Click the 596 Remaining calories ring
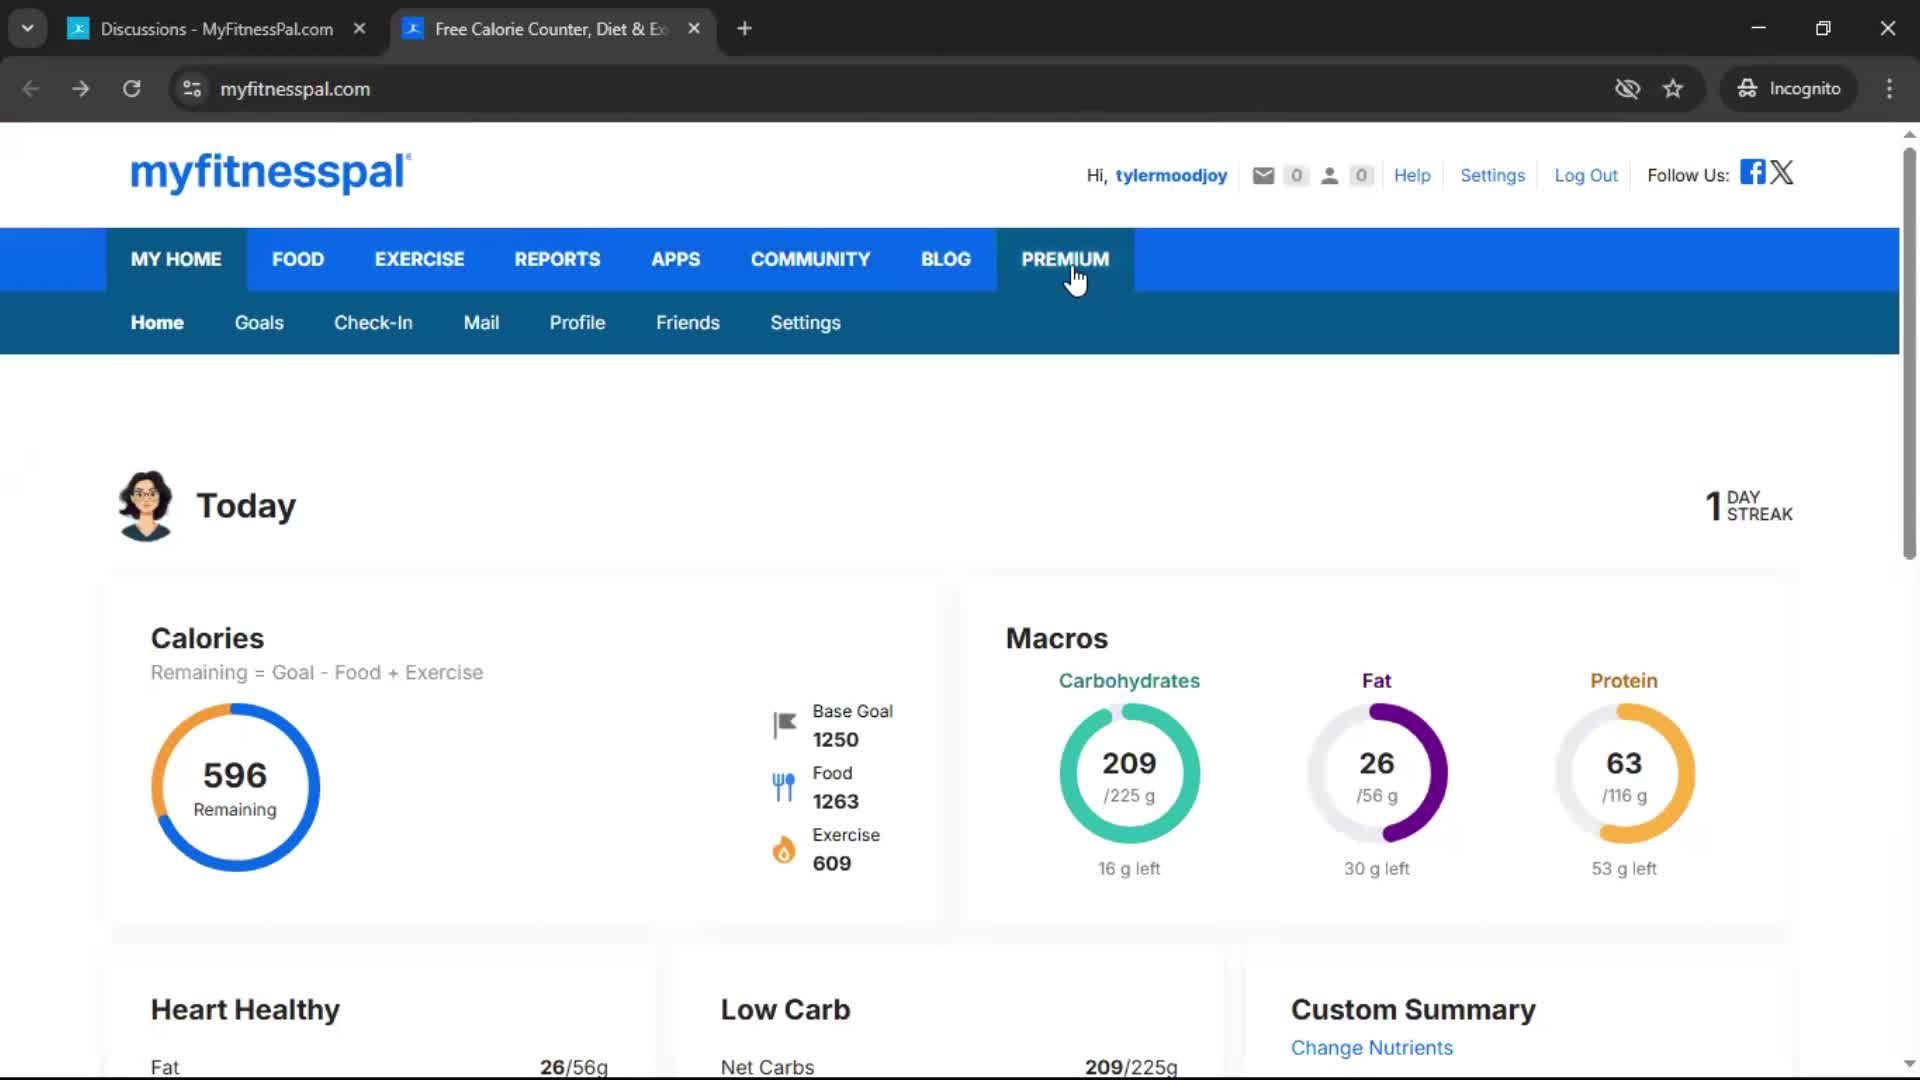The height and width of the screenshot is (1080, 1920). click(x=235, y=788)
